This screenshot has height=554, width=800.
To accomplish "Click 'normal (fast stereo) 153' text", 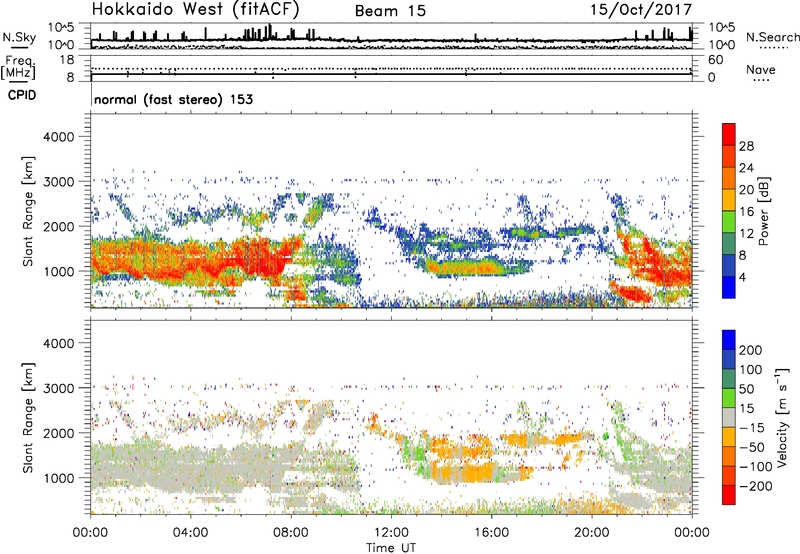I will coord(173,99).
